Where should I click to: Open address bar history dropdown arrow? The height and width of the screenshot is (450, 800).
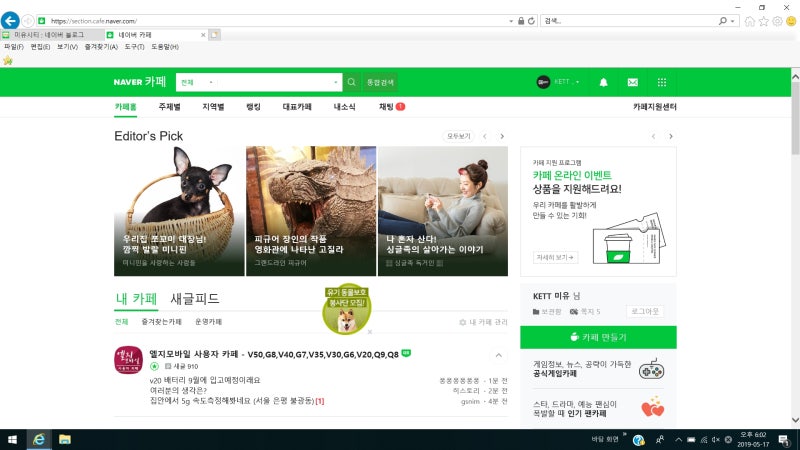click(x=511, y=21)
